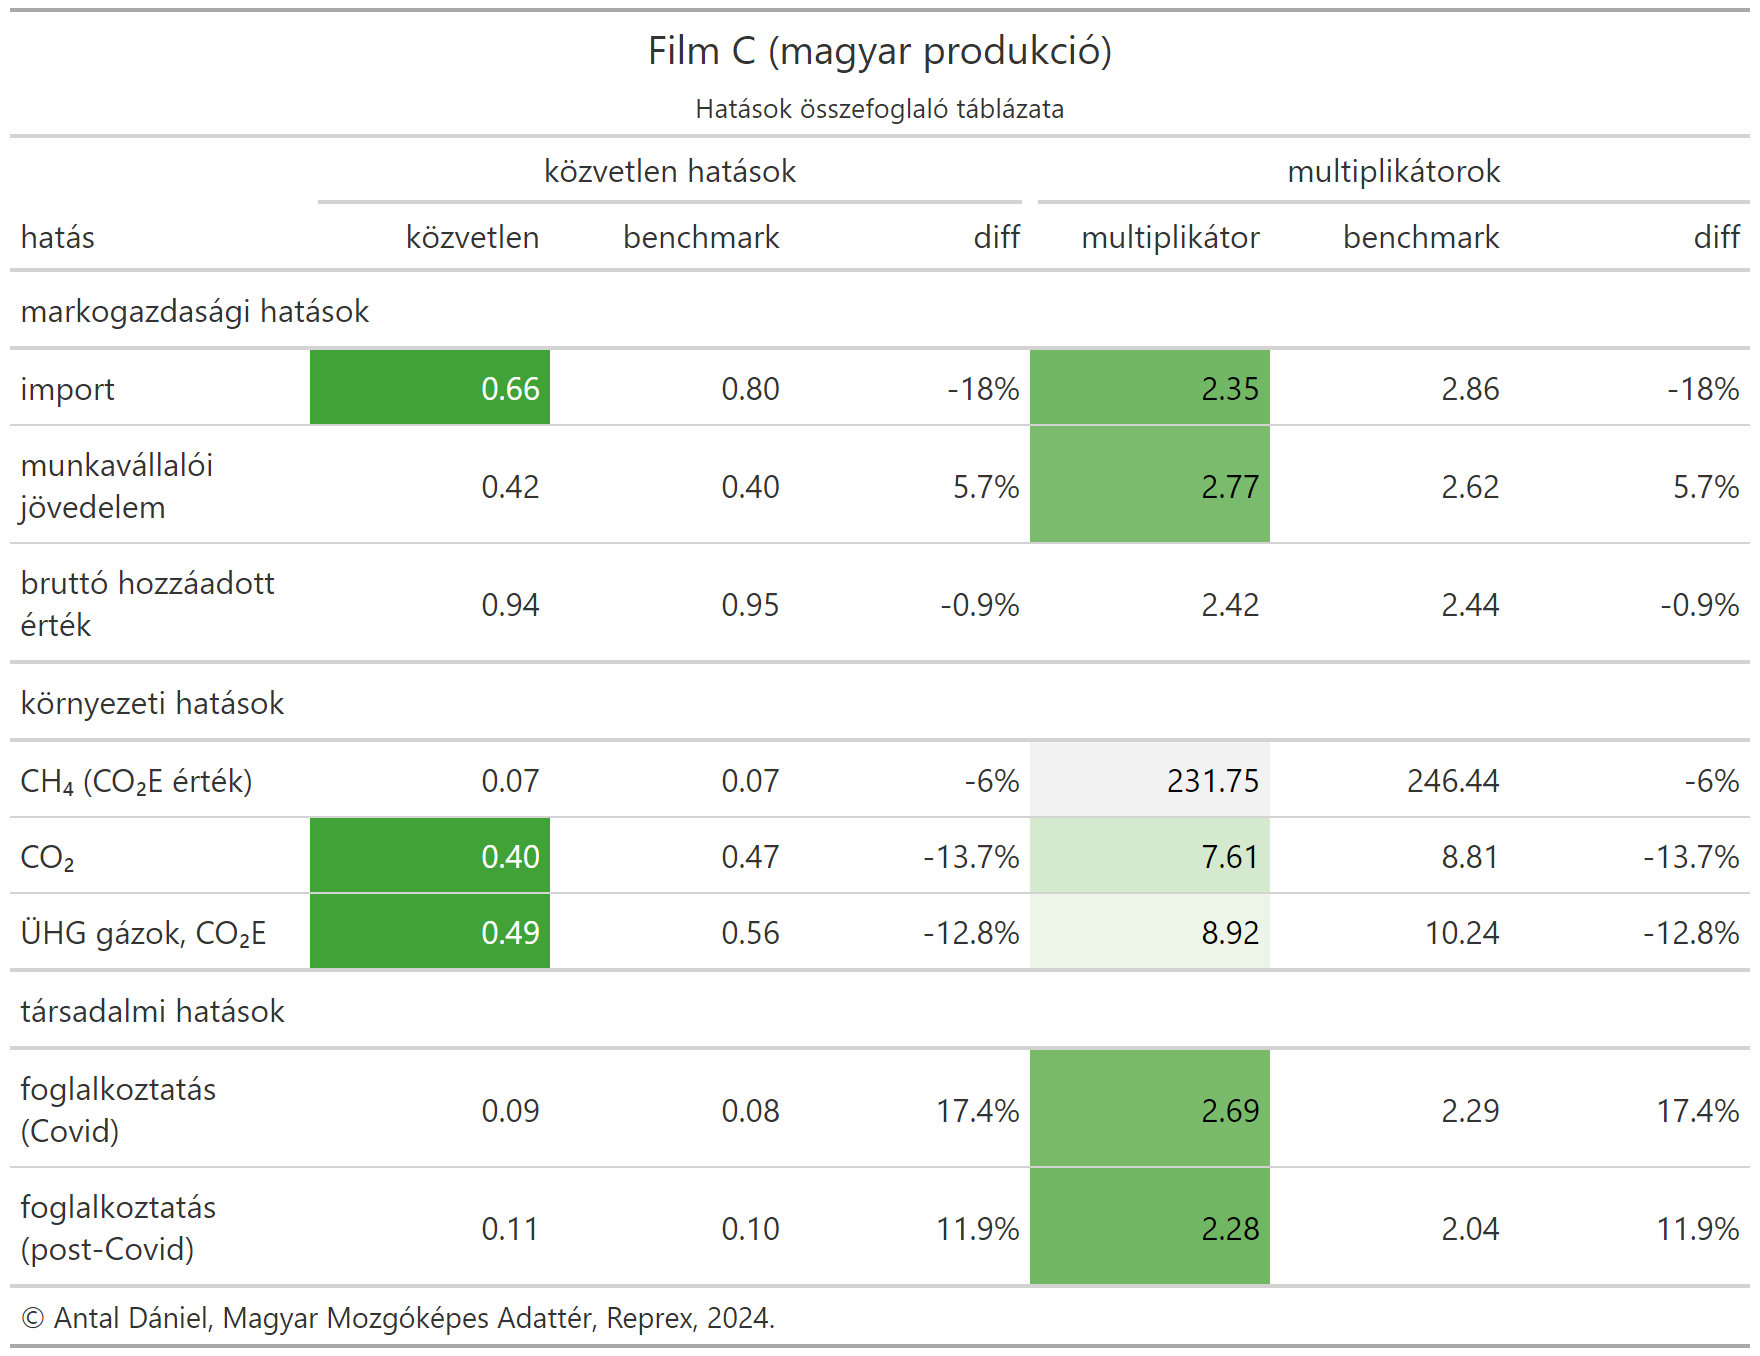Click the "multiplikátor" column header

tap(1170, 237)
